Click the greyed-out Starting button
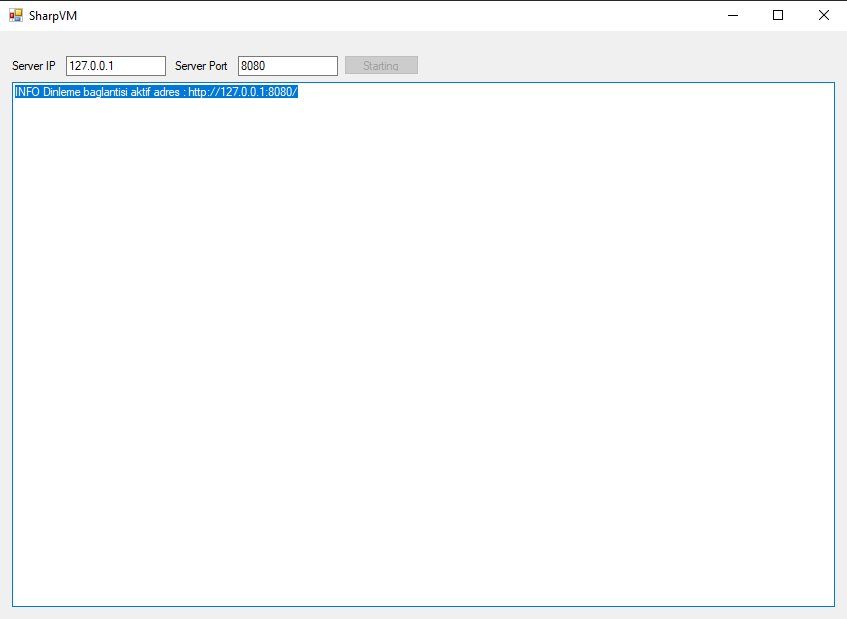Viewport: 847px width, 619px height. 381,65
